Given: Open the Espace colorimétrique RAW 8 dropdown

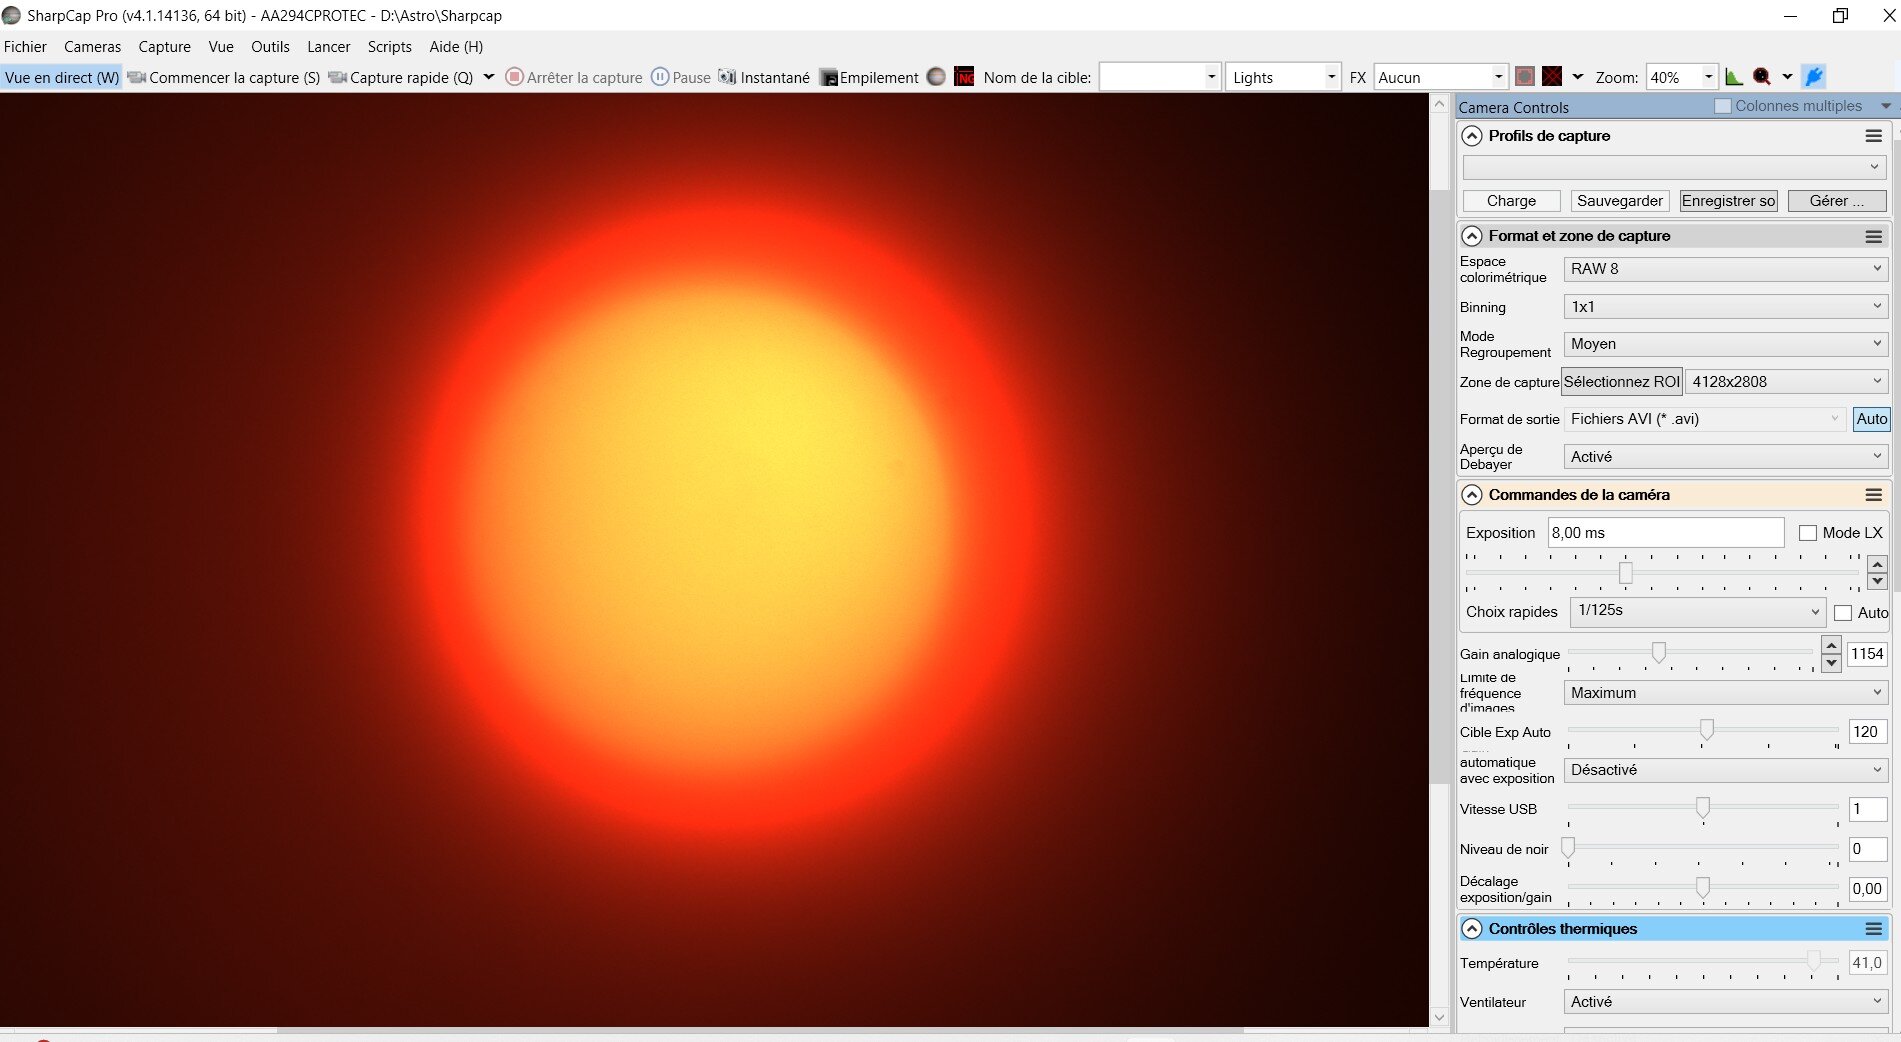Looking at the screenshot, I should pos(1726,269).
